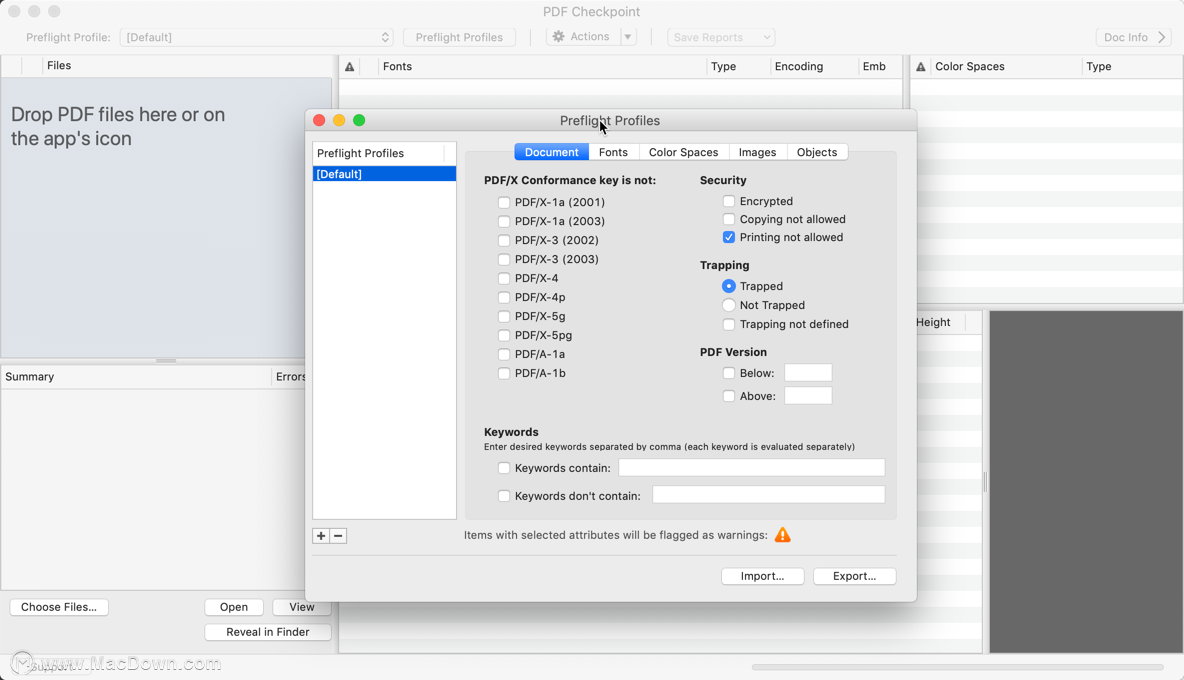
Task: Enable PDF Version Above checkbox
Action: 729,395
